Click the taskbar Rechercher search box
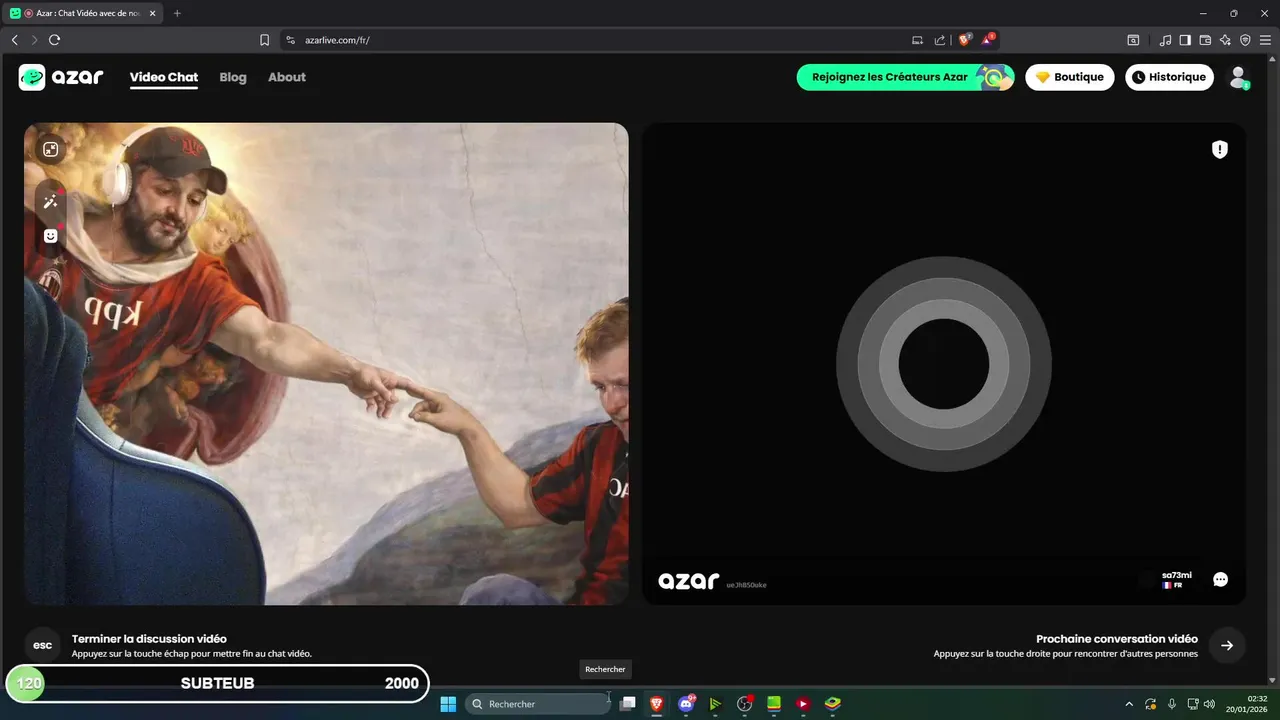Screen dimensions: 1280x720 coord(540,704)
